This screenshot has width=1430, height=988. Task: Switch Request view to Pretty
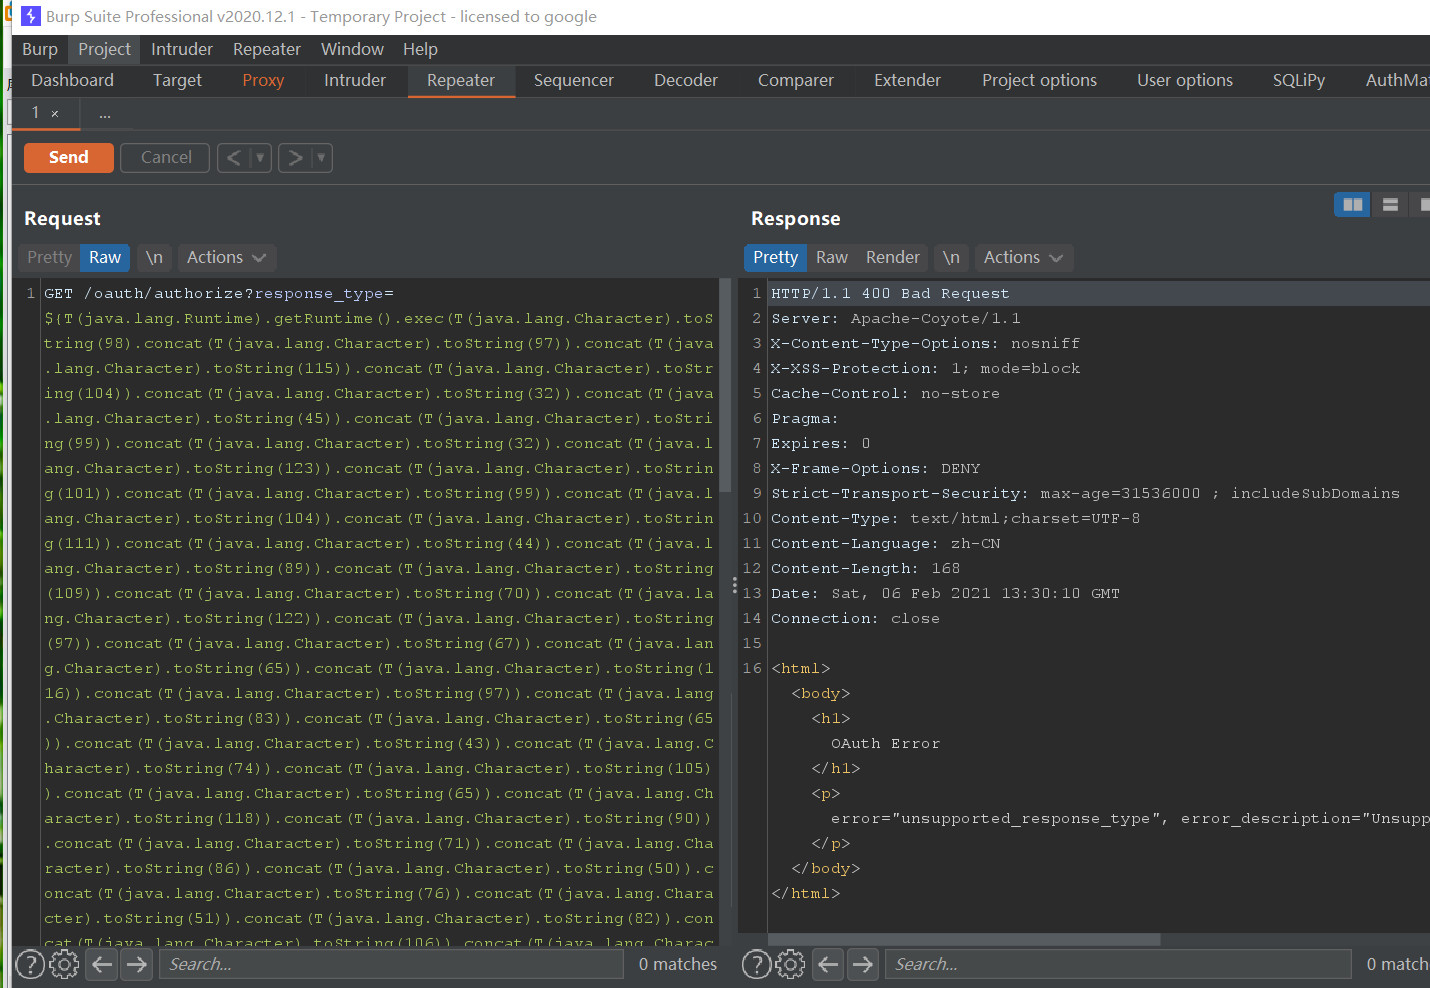pyautogui.click(x=49, y=257)
